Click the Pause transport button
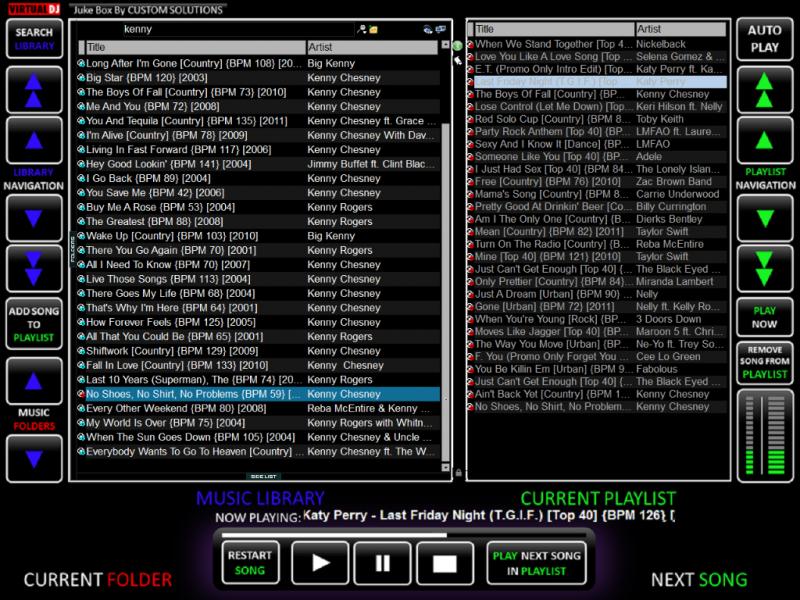800x600 pixels. pos(382,563)
